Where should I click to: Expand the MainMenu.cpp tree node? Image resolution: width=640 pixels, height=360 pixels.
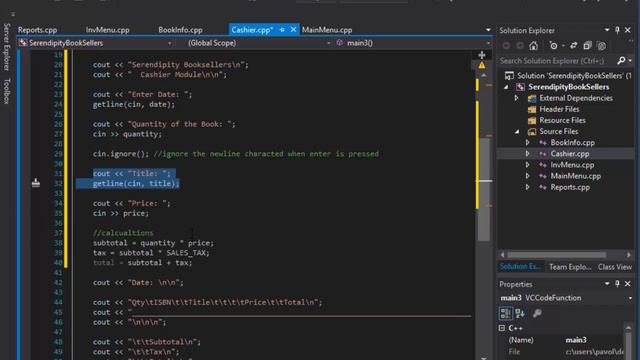click(x=527, y=176)
